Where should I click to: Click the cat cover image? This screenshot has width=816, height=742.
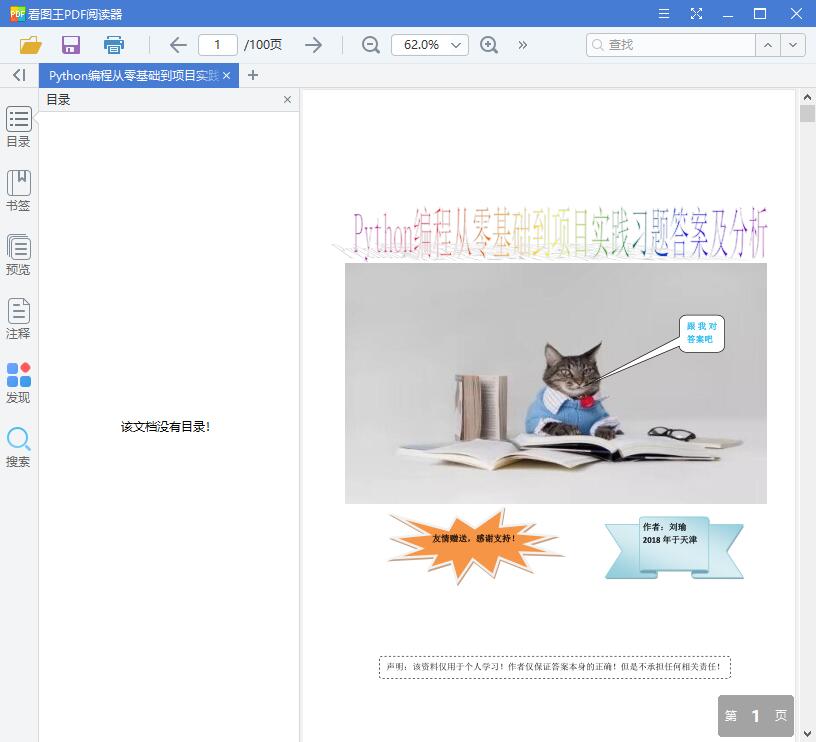(x=556, y=383)
